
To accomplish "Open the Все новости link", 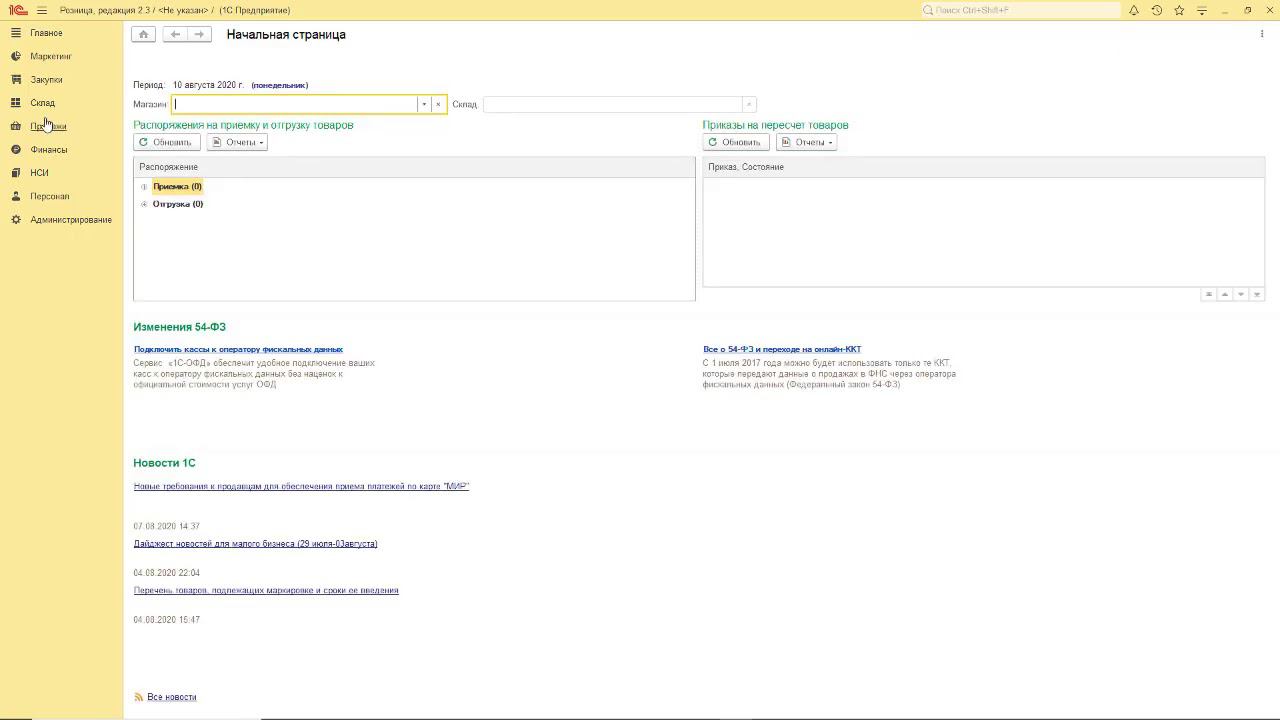I will point(171,697).
